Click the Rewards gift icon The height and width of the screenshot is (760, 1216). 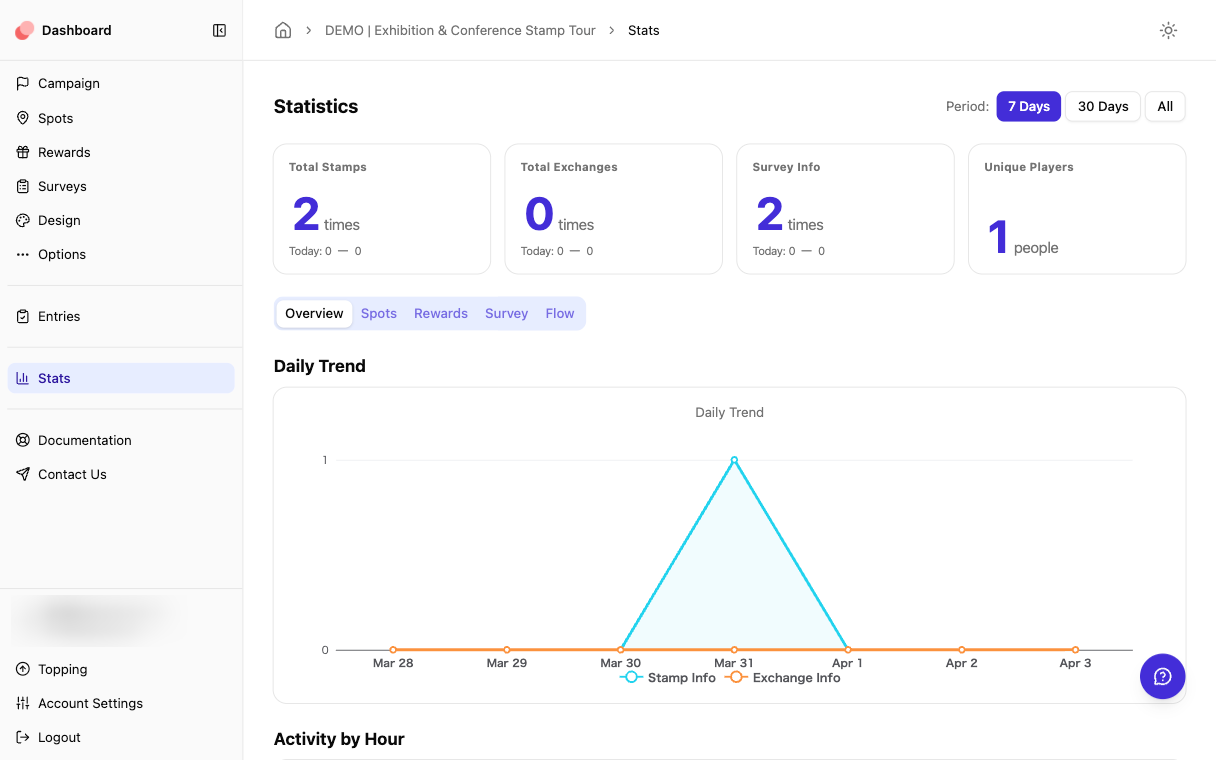[x=23, y=152]
